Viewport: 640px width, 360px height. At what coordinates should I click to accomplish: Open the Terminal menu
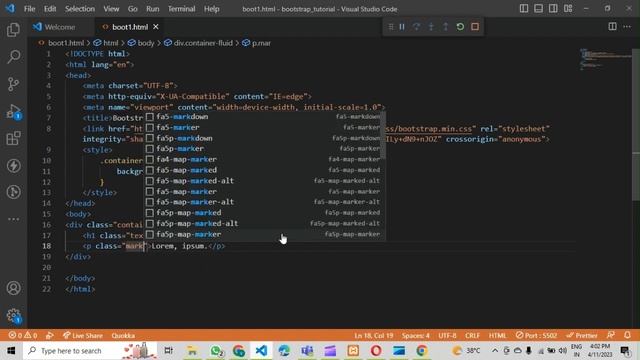(181, 9)
